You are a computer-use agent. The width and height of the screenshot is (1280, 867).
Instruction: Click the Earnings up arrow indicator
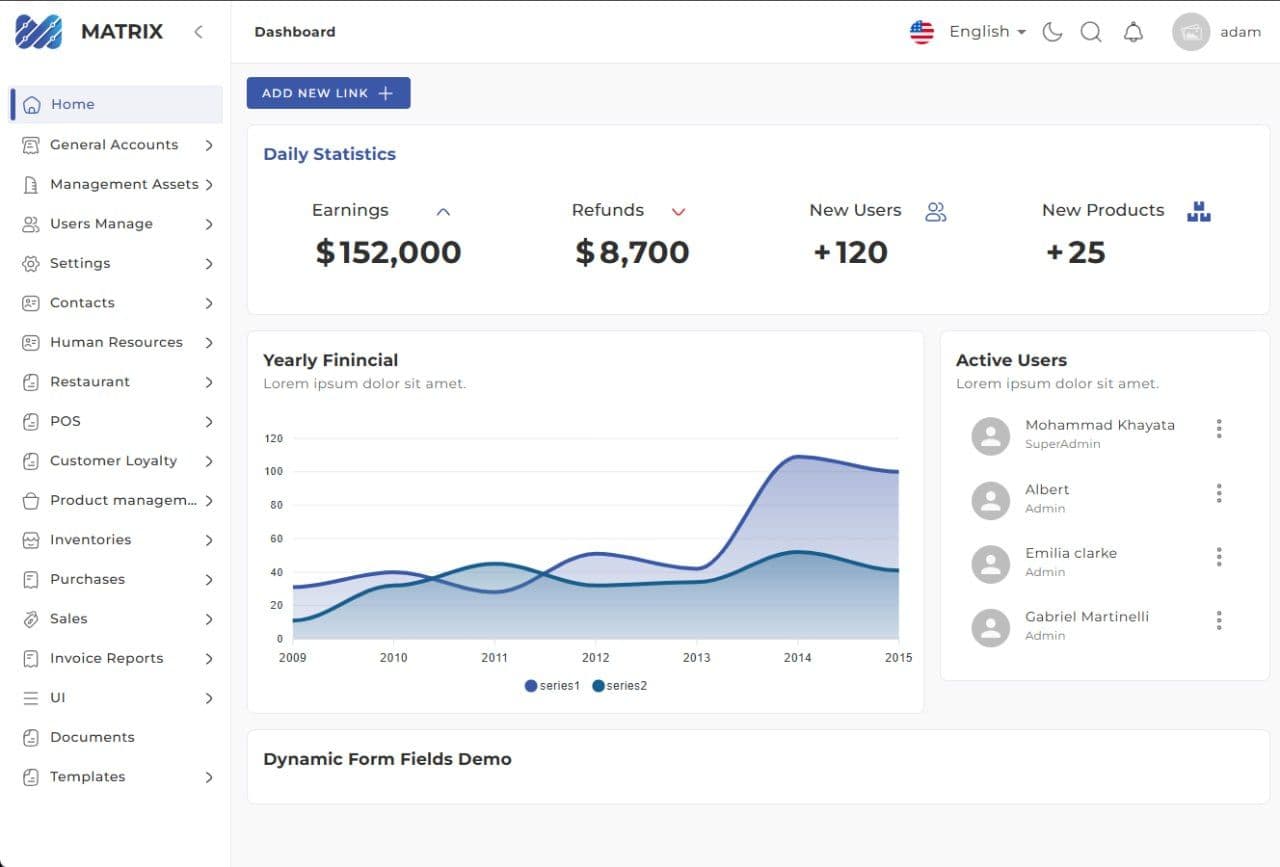(x=444, y=212)
